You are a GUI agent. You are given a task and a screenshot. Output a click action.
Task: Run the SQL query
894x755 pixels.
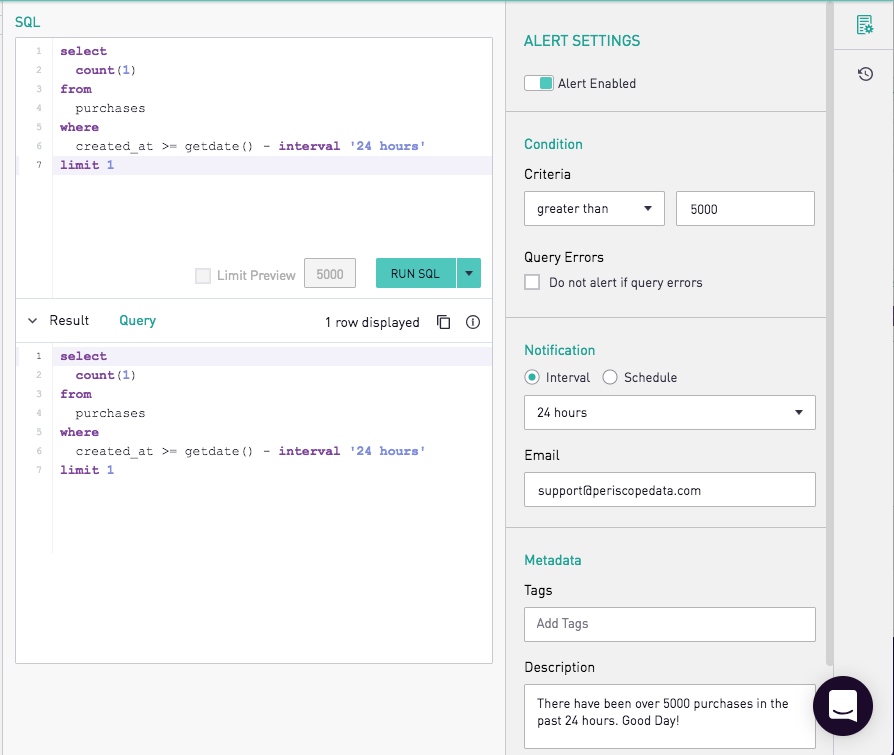point(416,273)
